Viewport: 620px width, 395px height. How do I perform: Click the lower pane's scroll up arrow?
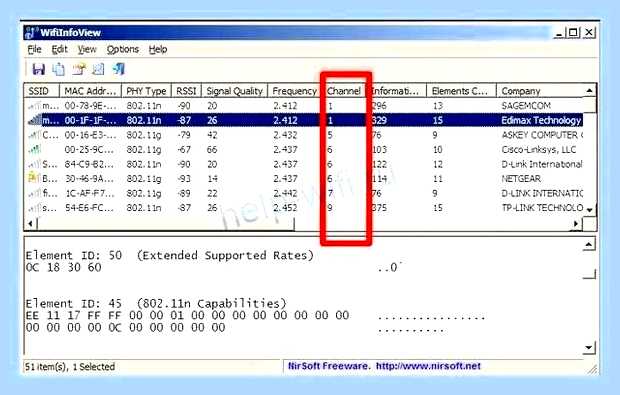pos(589,245)
